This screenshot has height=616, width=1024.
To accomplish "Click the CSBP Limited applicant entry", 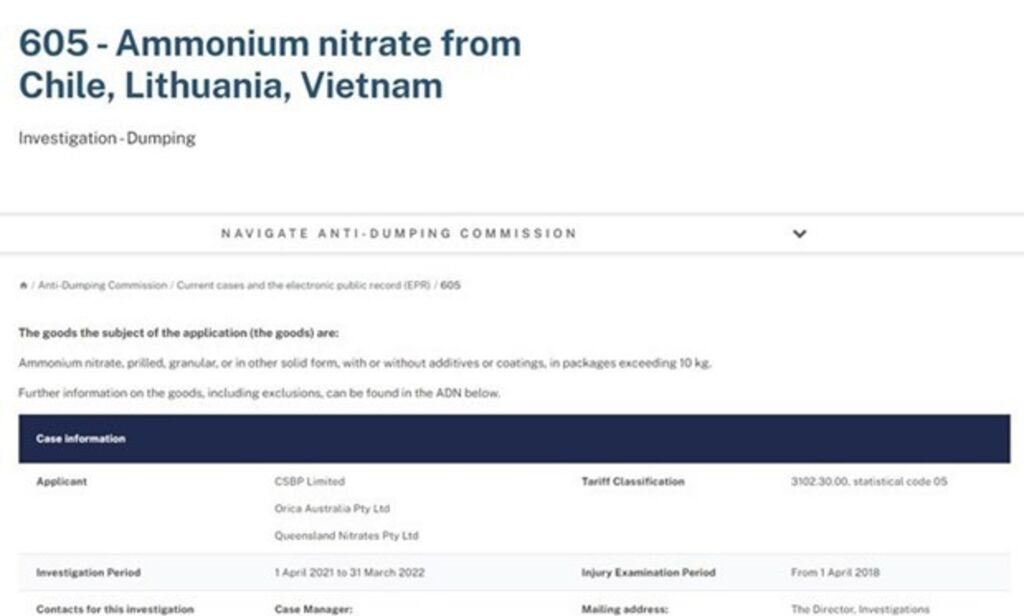I will (309, 482).
